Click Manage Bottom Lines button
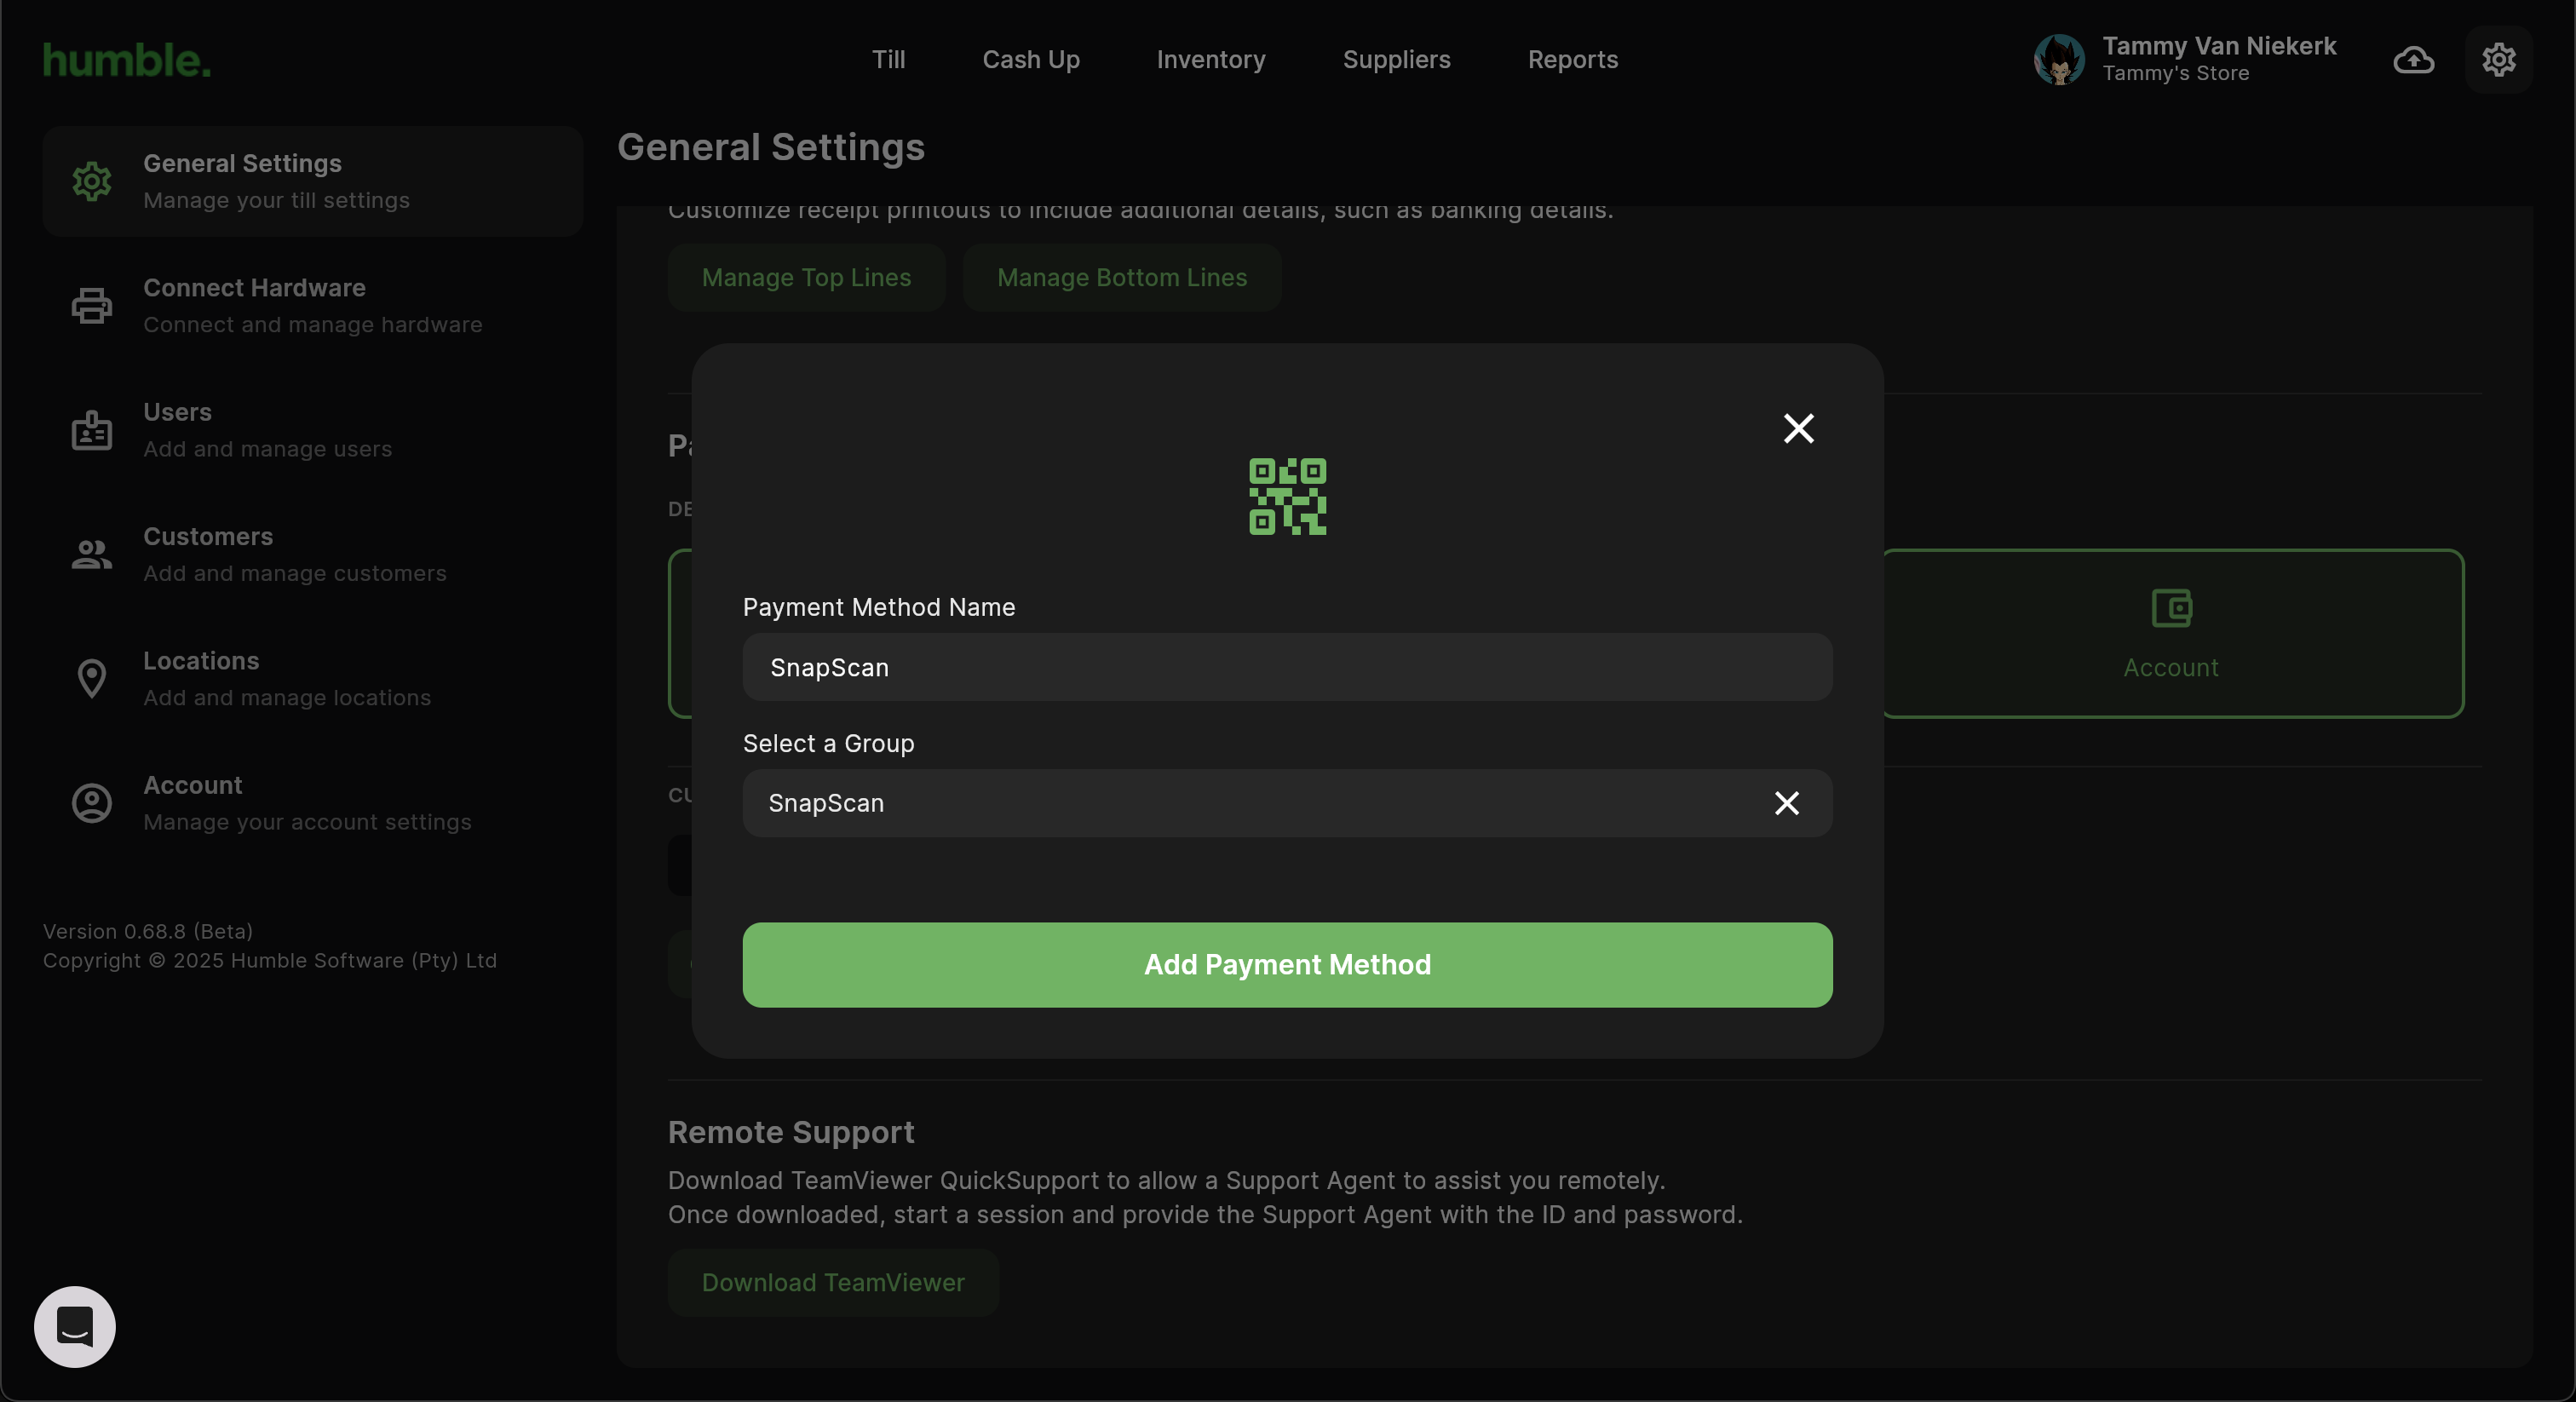The height and width of the screenshot is (1402, 2576). 1121,277
